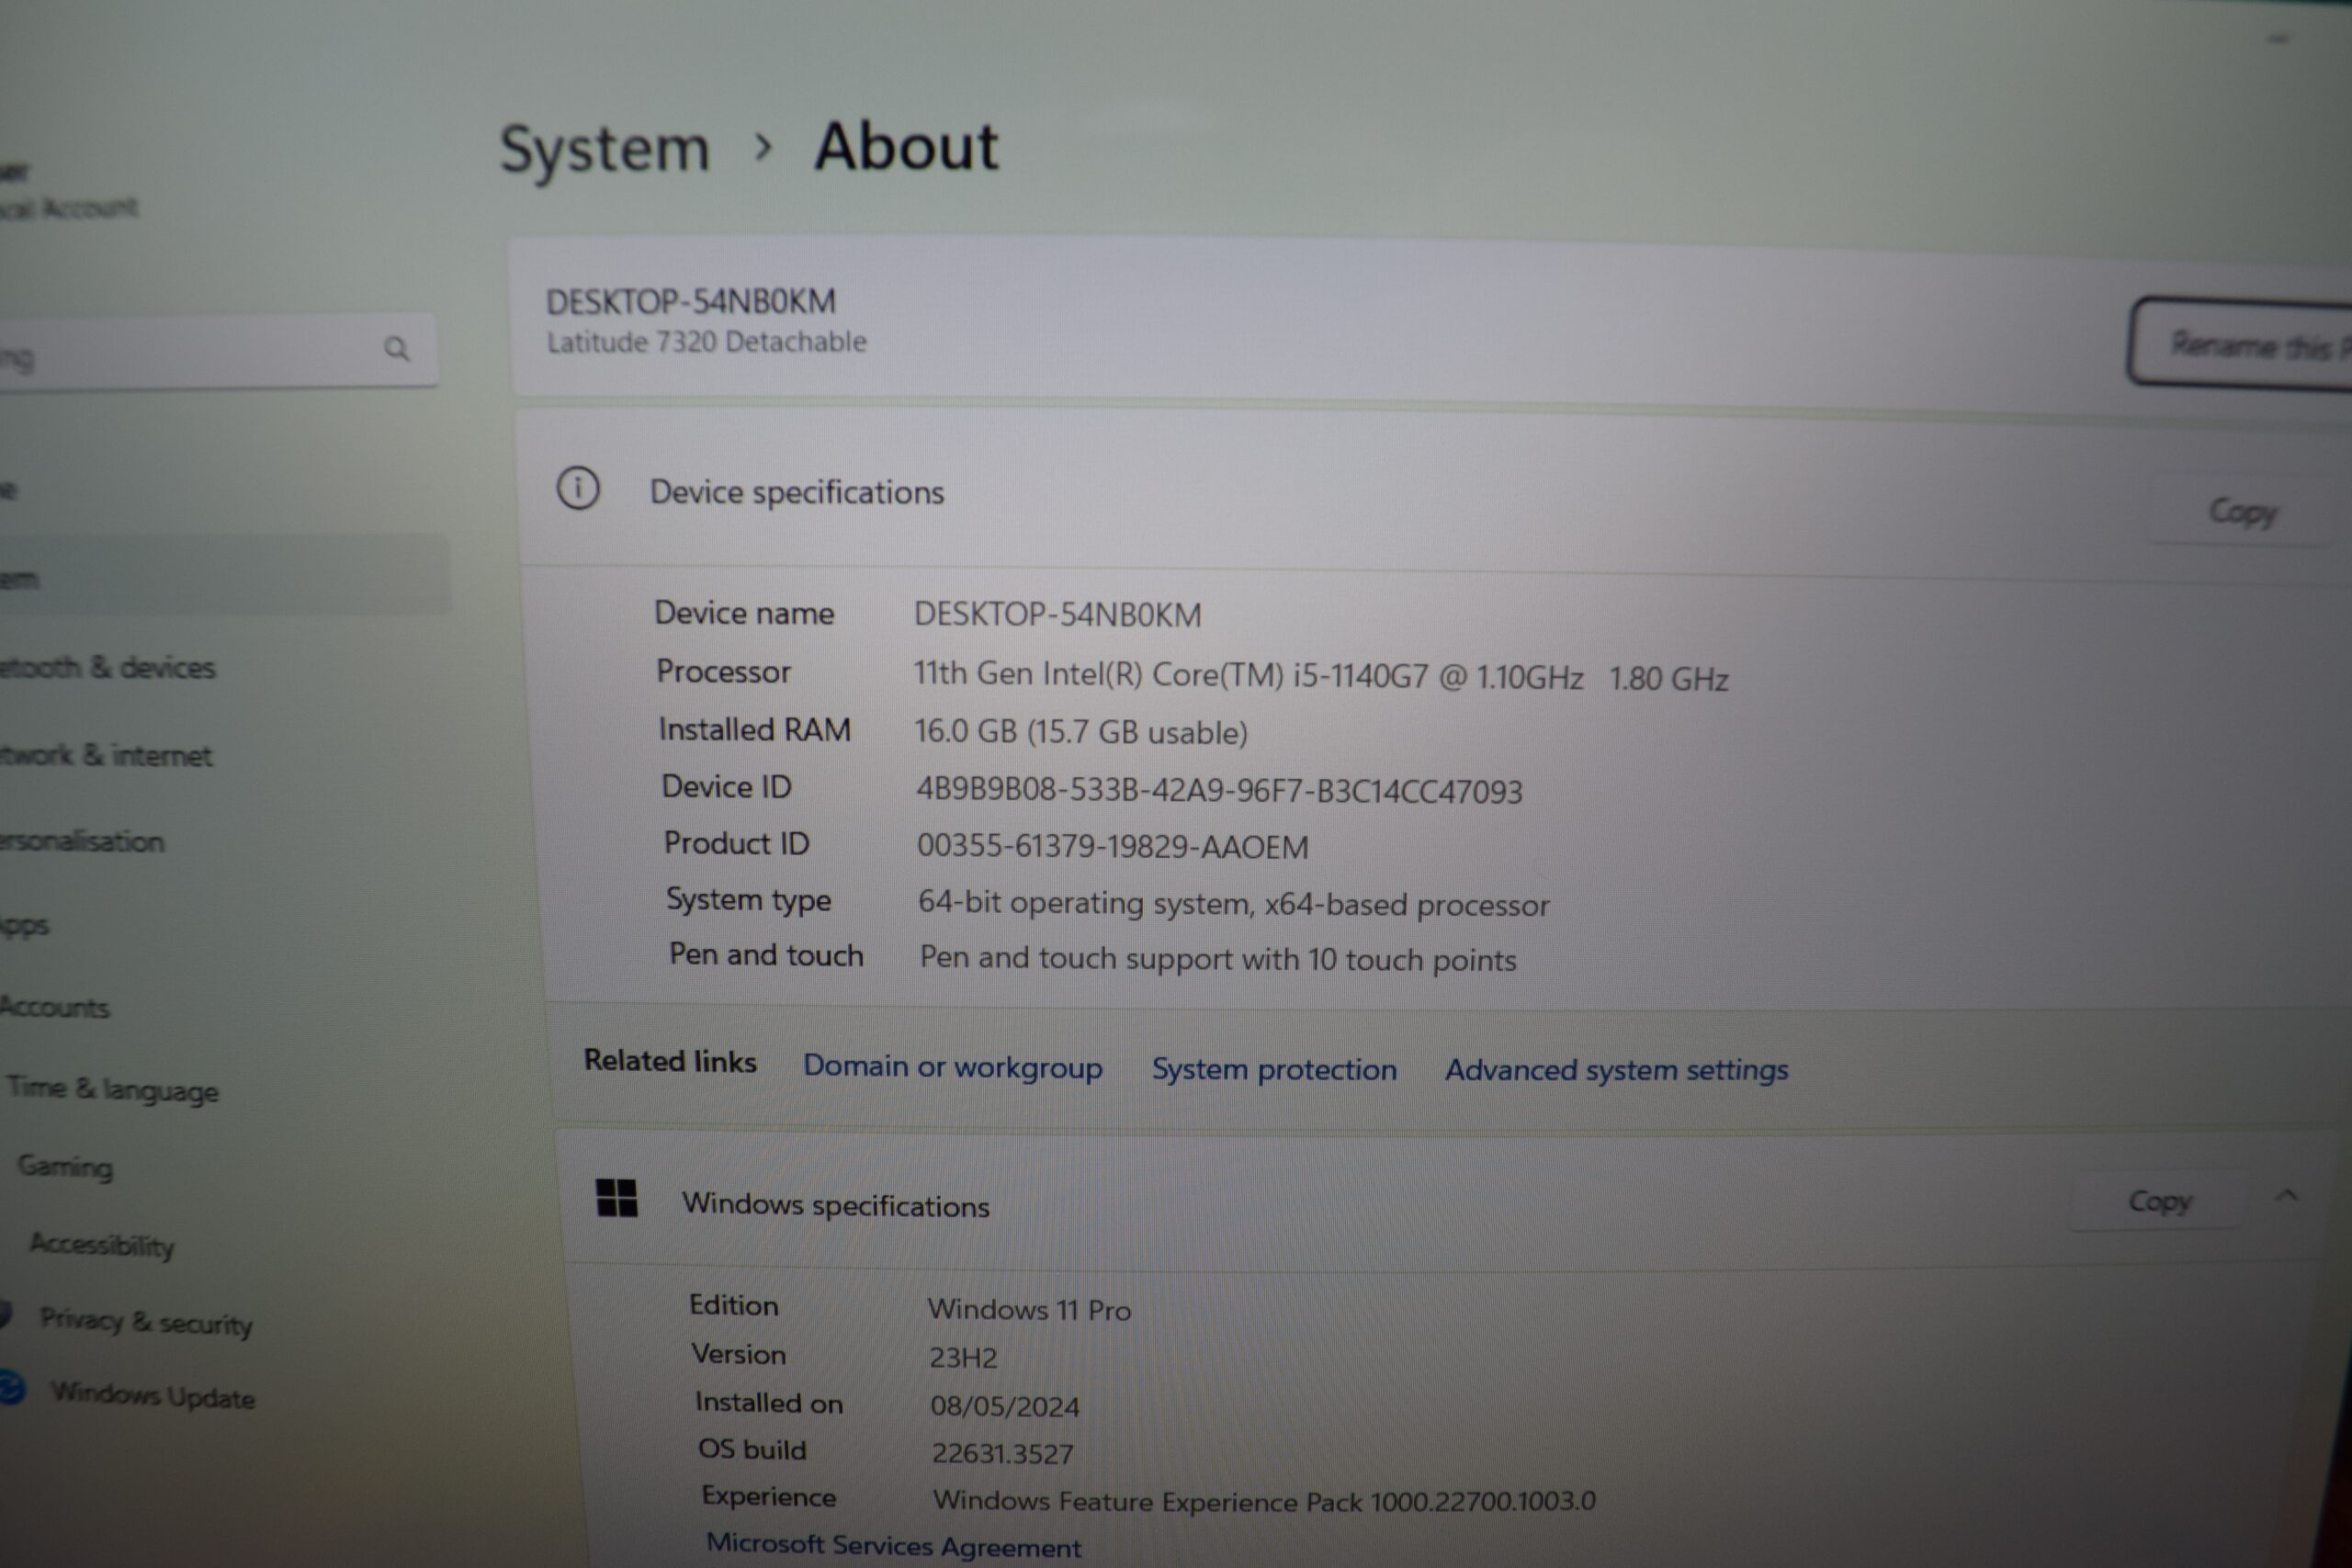Click the Device specifications info icon
Image resolution: width=2352 pixels, height=1568 pixels.
coord(578,489)
